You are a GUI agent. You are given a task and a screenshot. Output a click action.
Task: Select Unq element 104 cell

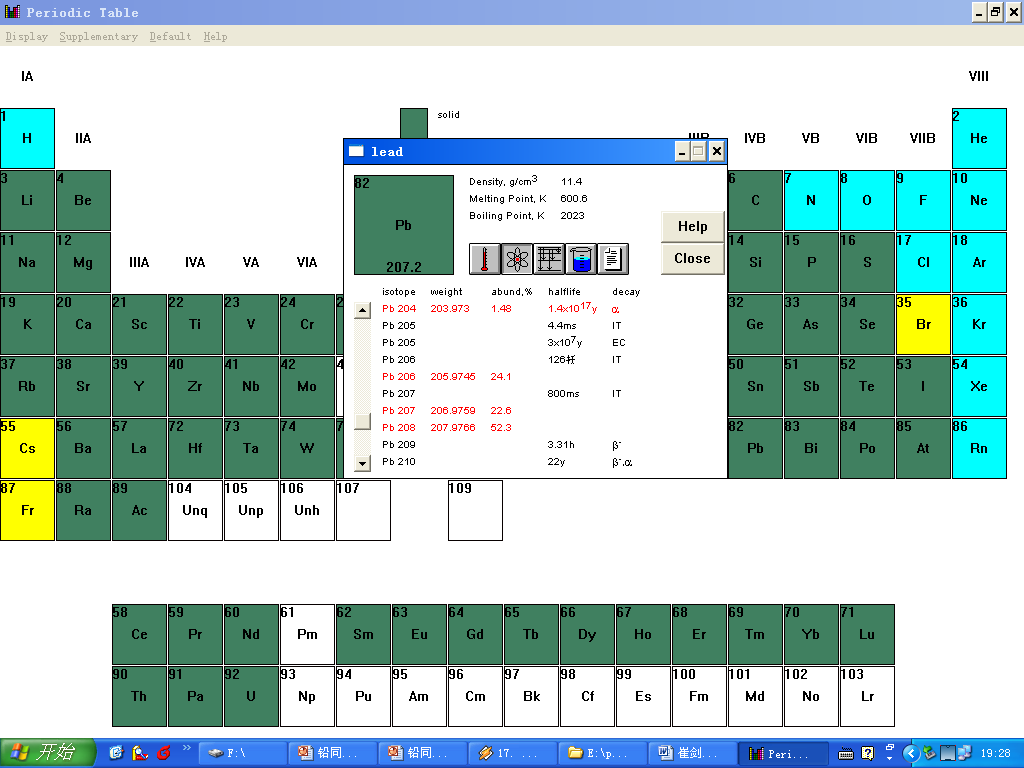pyautogui.click(x=195, y=511)
